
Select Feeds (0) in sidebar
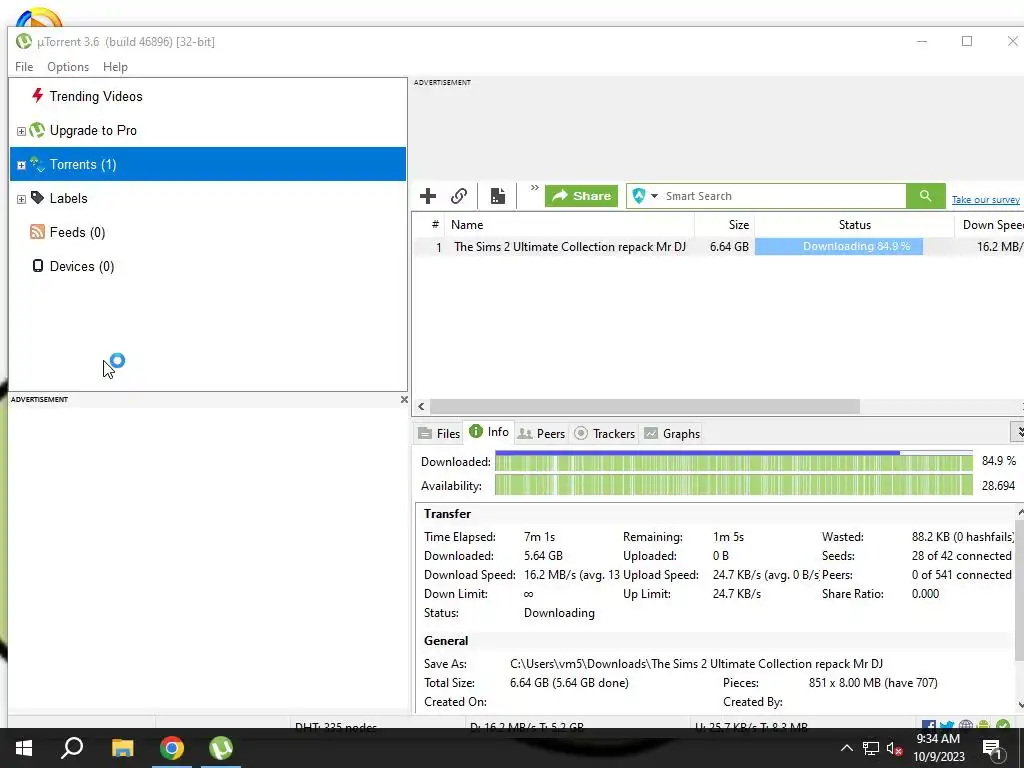(77, 232)
